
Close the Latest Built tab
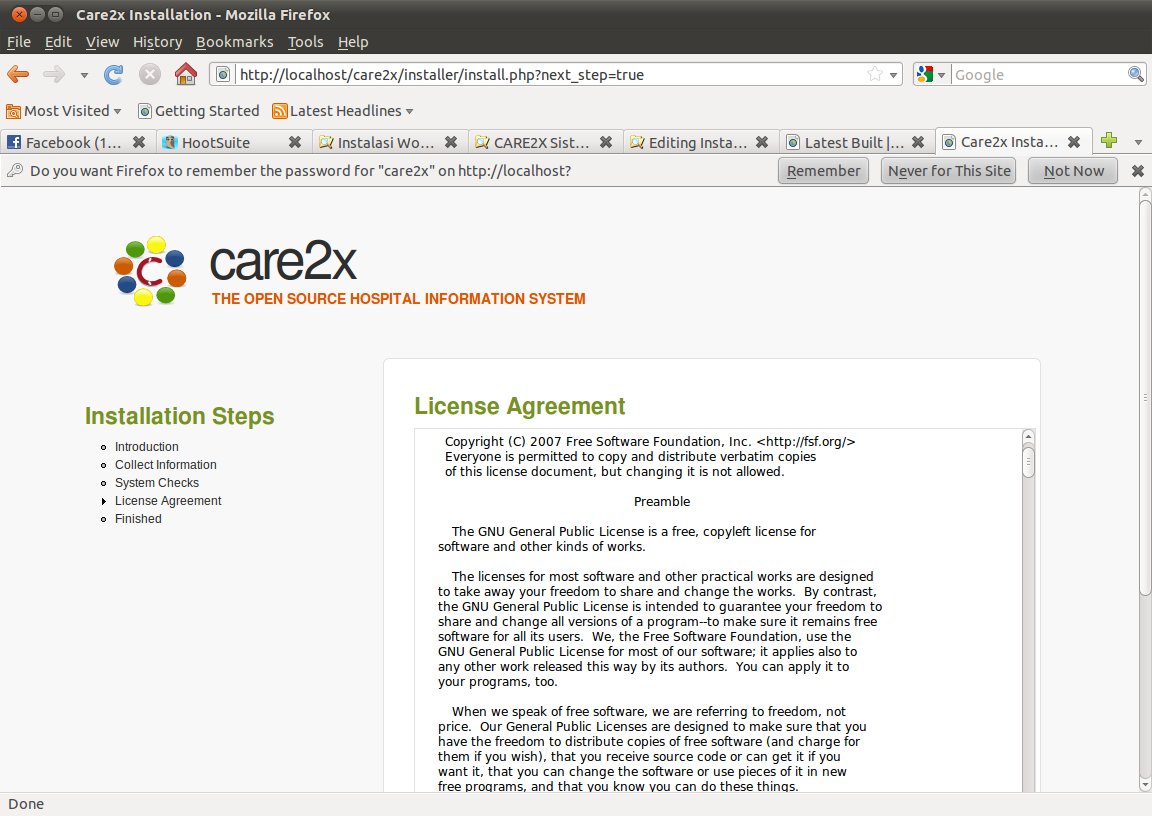918,142
